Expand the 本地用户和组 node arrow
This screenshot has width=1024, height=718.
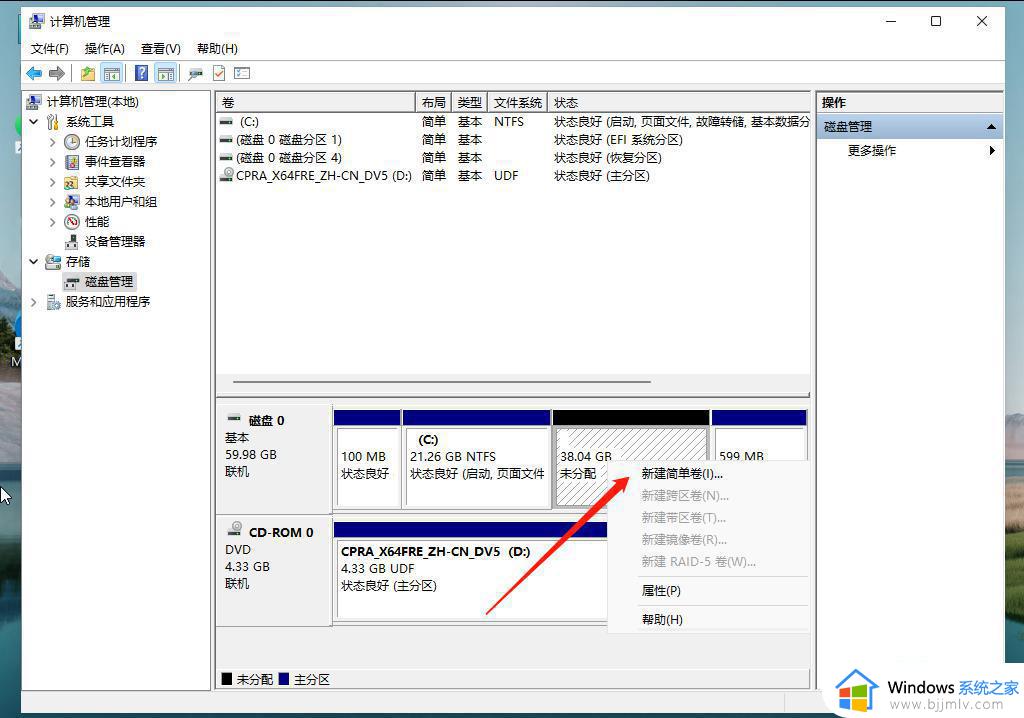pos(53,202)
